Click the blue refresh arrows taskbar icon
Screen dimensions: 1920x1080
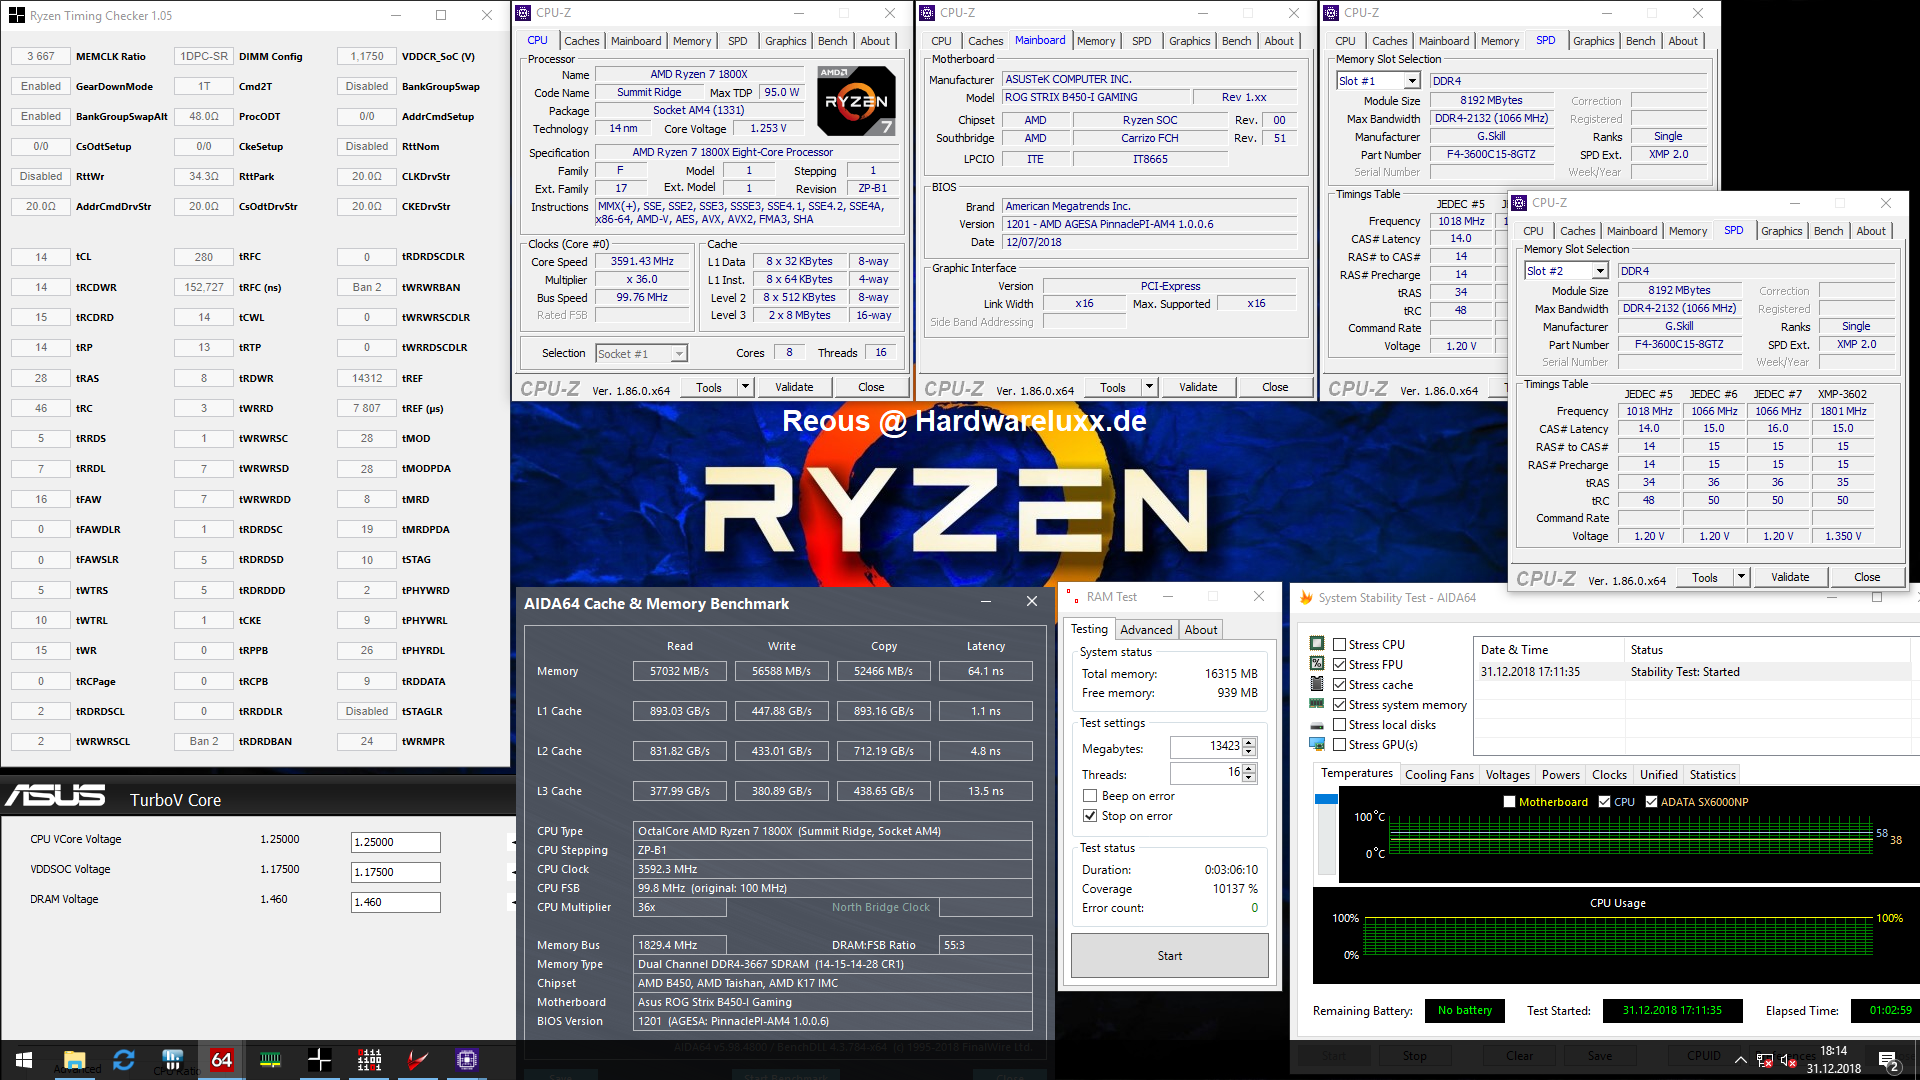(x=123, y=1059)
